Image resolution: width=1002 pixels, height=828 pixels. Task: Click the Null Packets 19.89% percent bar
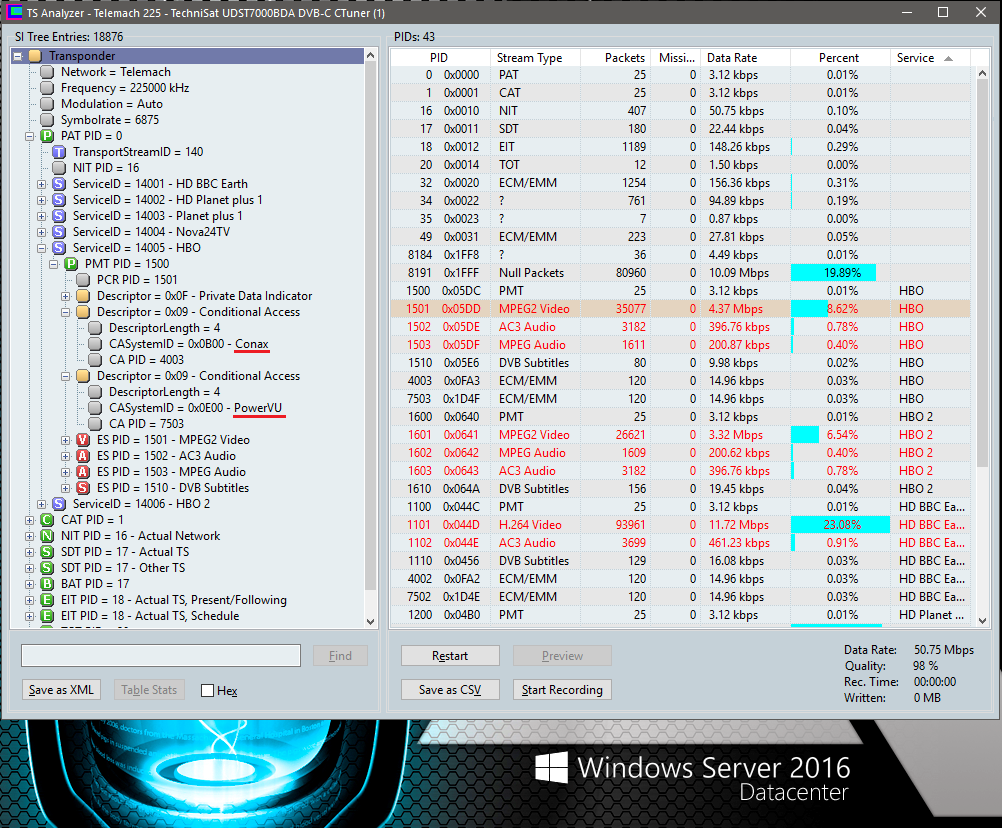[x=833, y=273]
